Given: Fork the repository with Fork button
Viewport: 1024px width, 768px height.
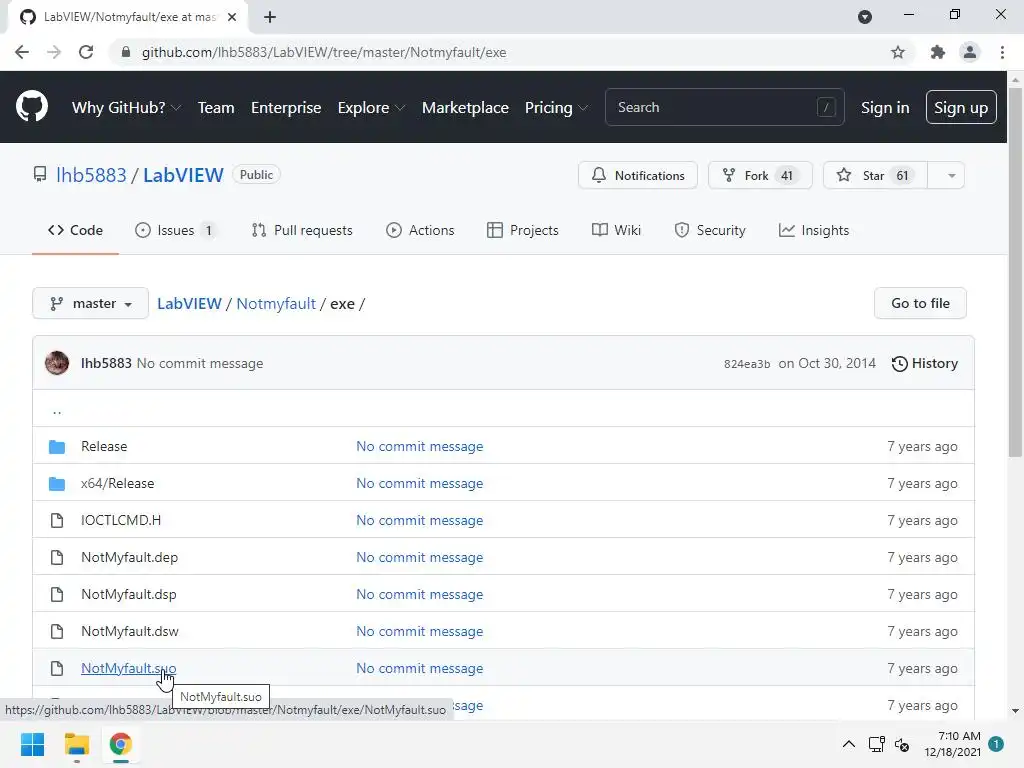Looking at the screenshot, I should click(x=760, y=176).
